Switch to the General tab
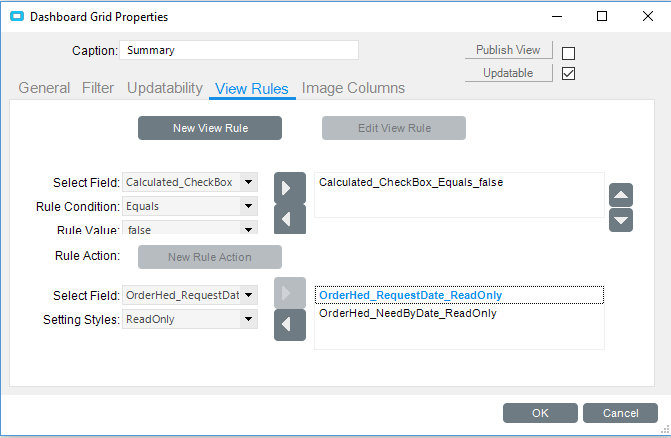The image size is (671, 438). click(44, 88)
